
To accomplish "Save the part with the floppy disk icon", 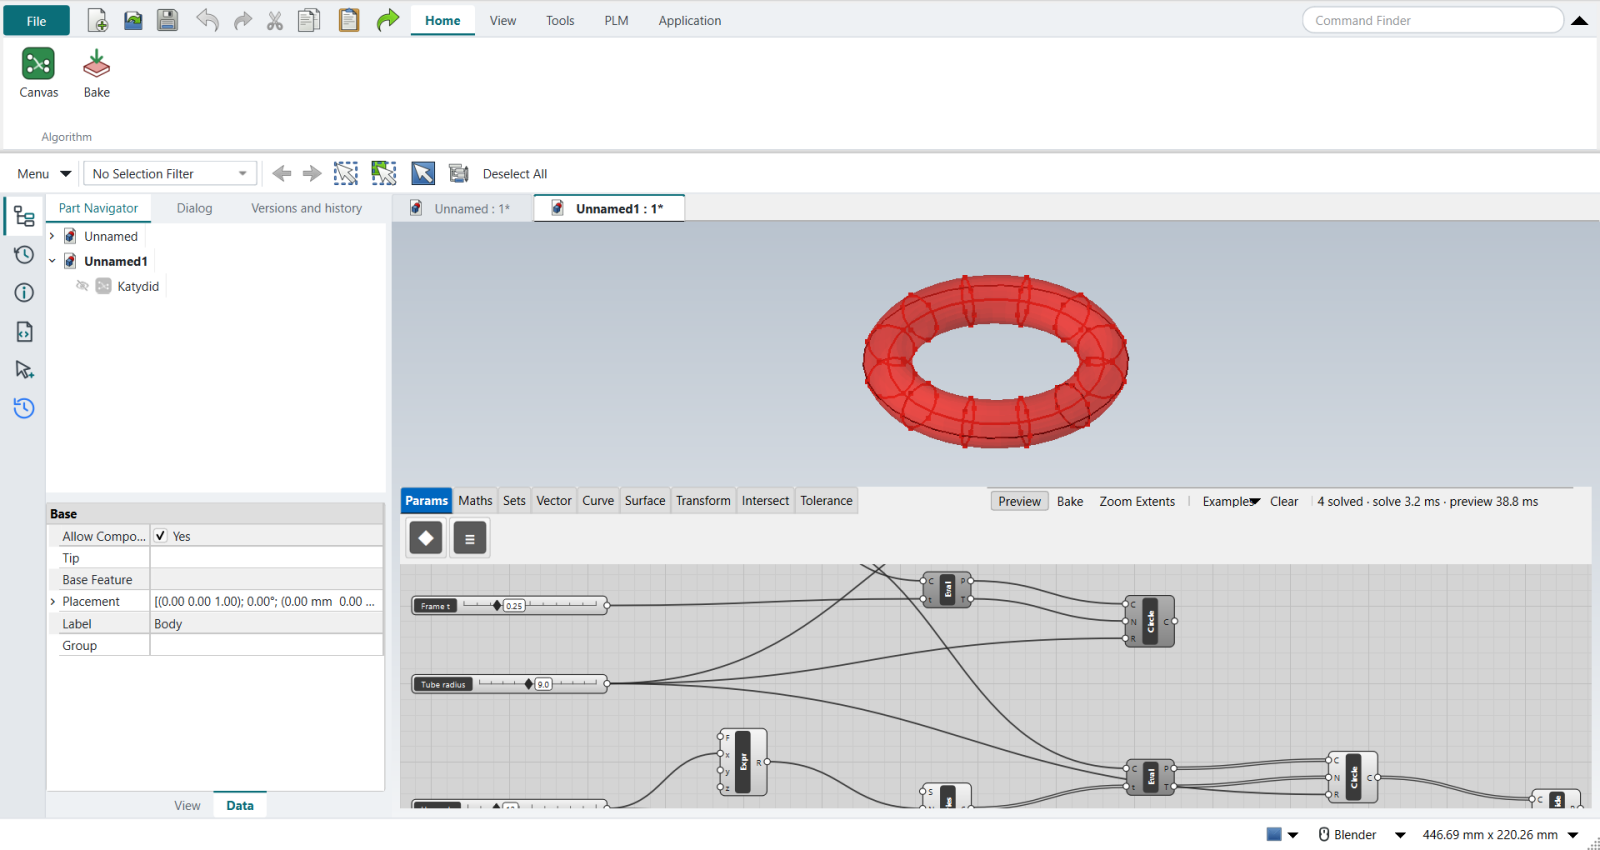I will coord(167,20).
